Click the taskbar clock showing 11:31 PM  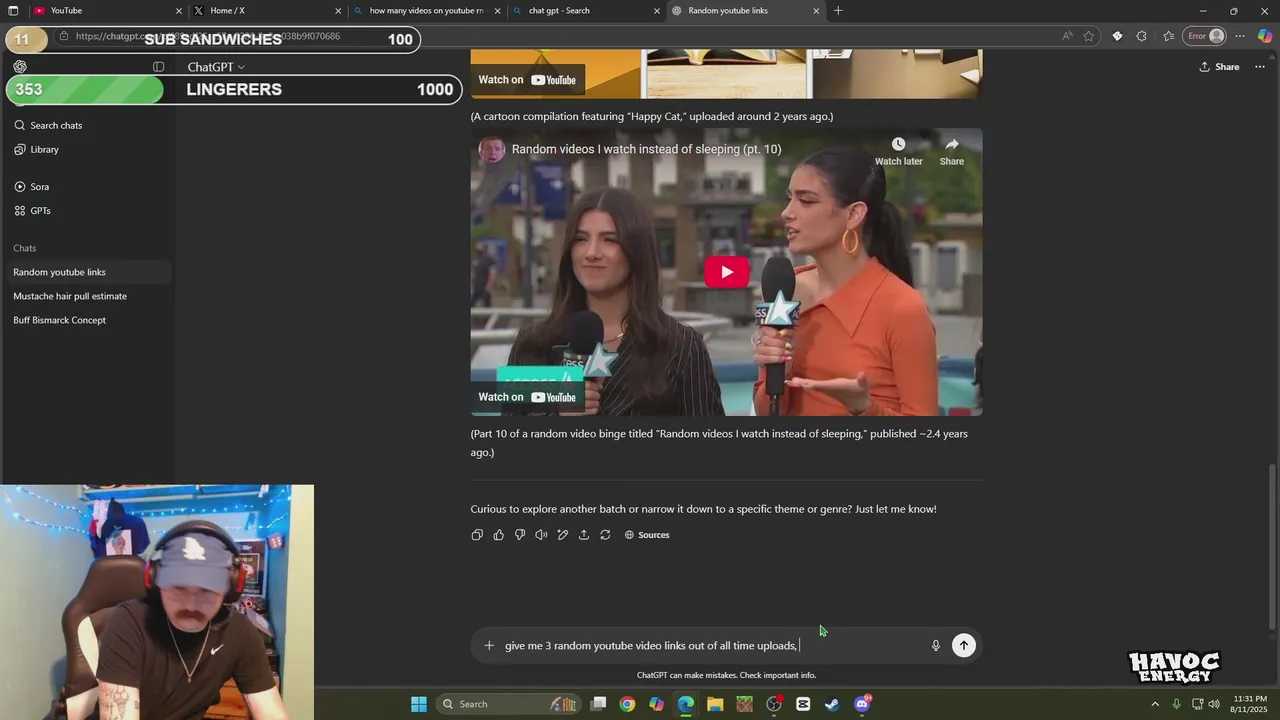click(1250, 704)
